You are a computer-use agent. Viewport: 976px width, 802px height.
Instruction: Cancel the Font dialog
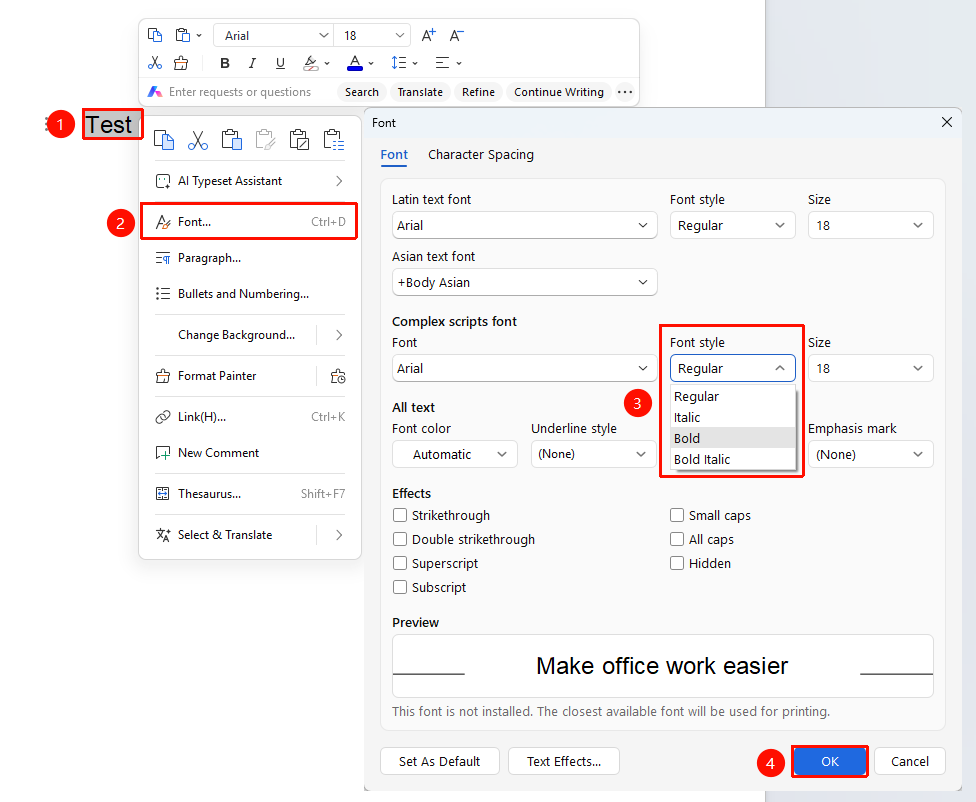click(909, 762)
